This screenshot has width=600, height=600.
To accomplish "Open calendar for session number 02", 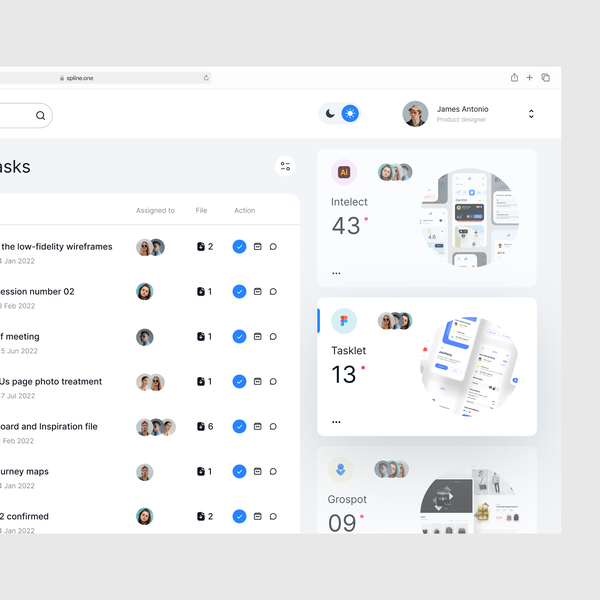I will point(258,292).
